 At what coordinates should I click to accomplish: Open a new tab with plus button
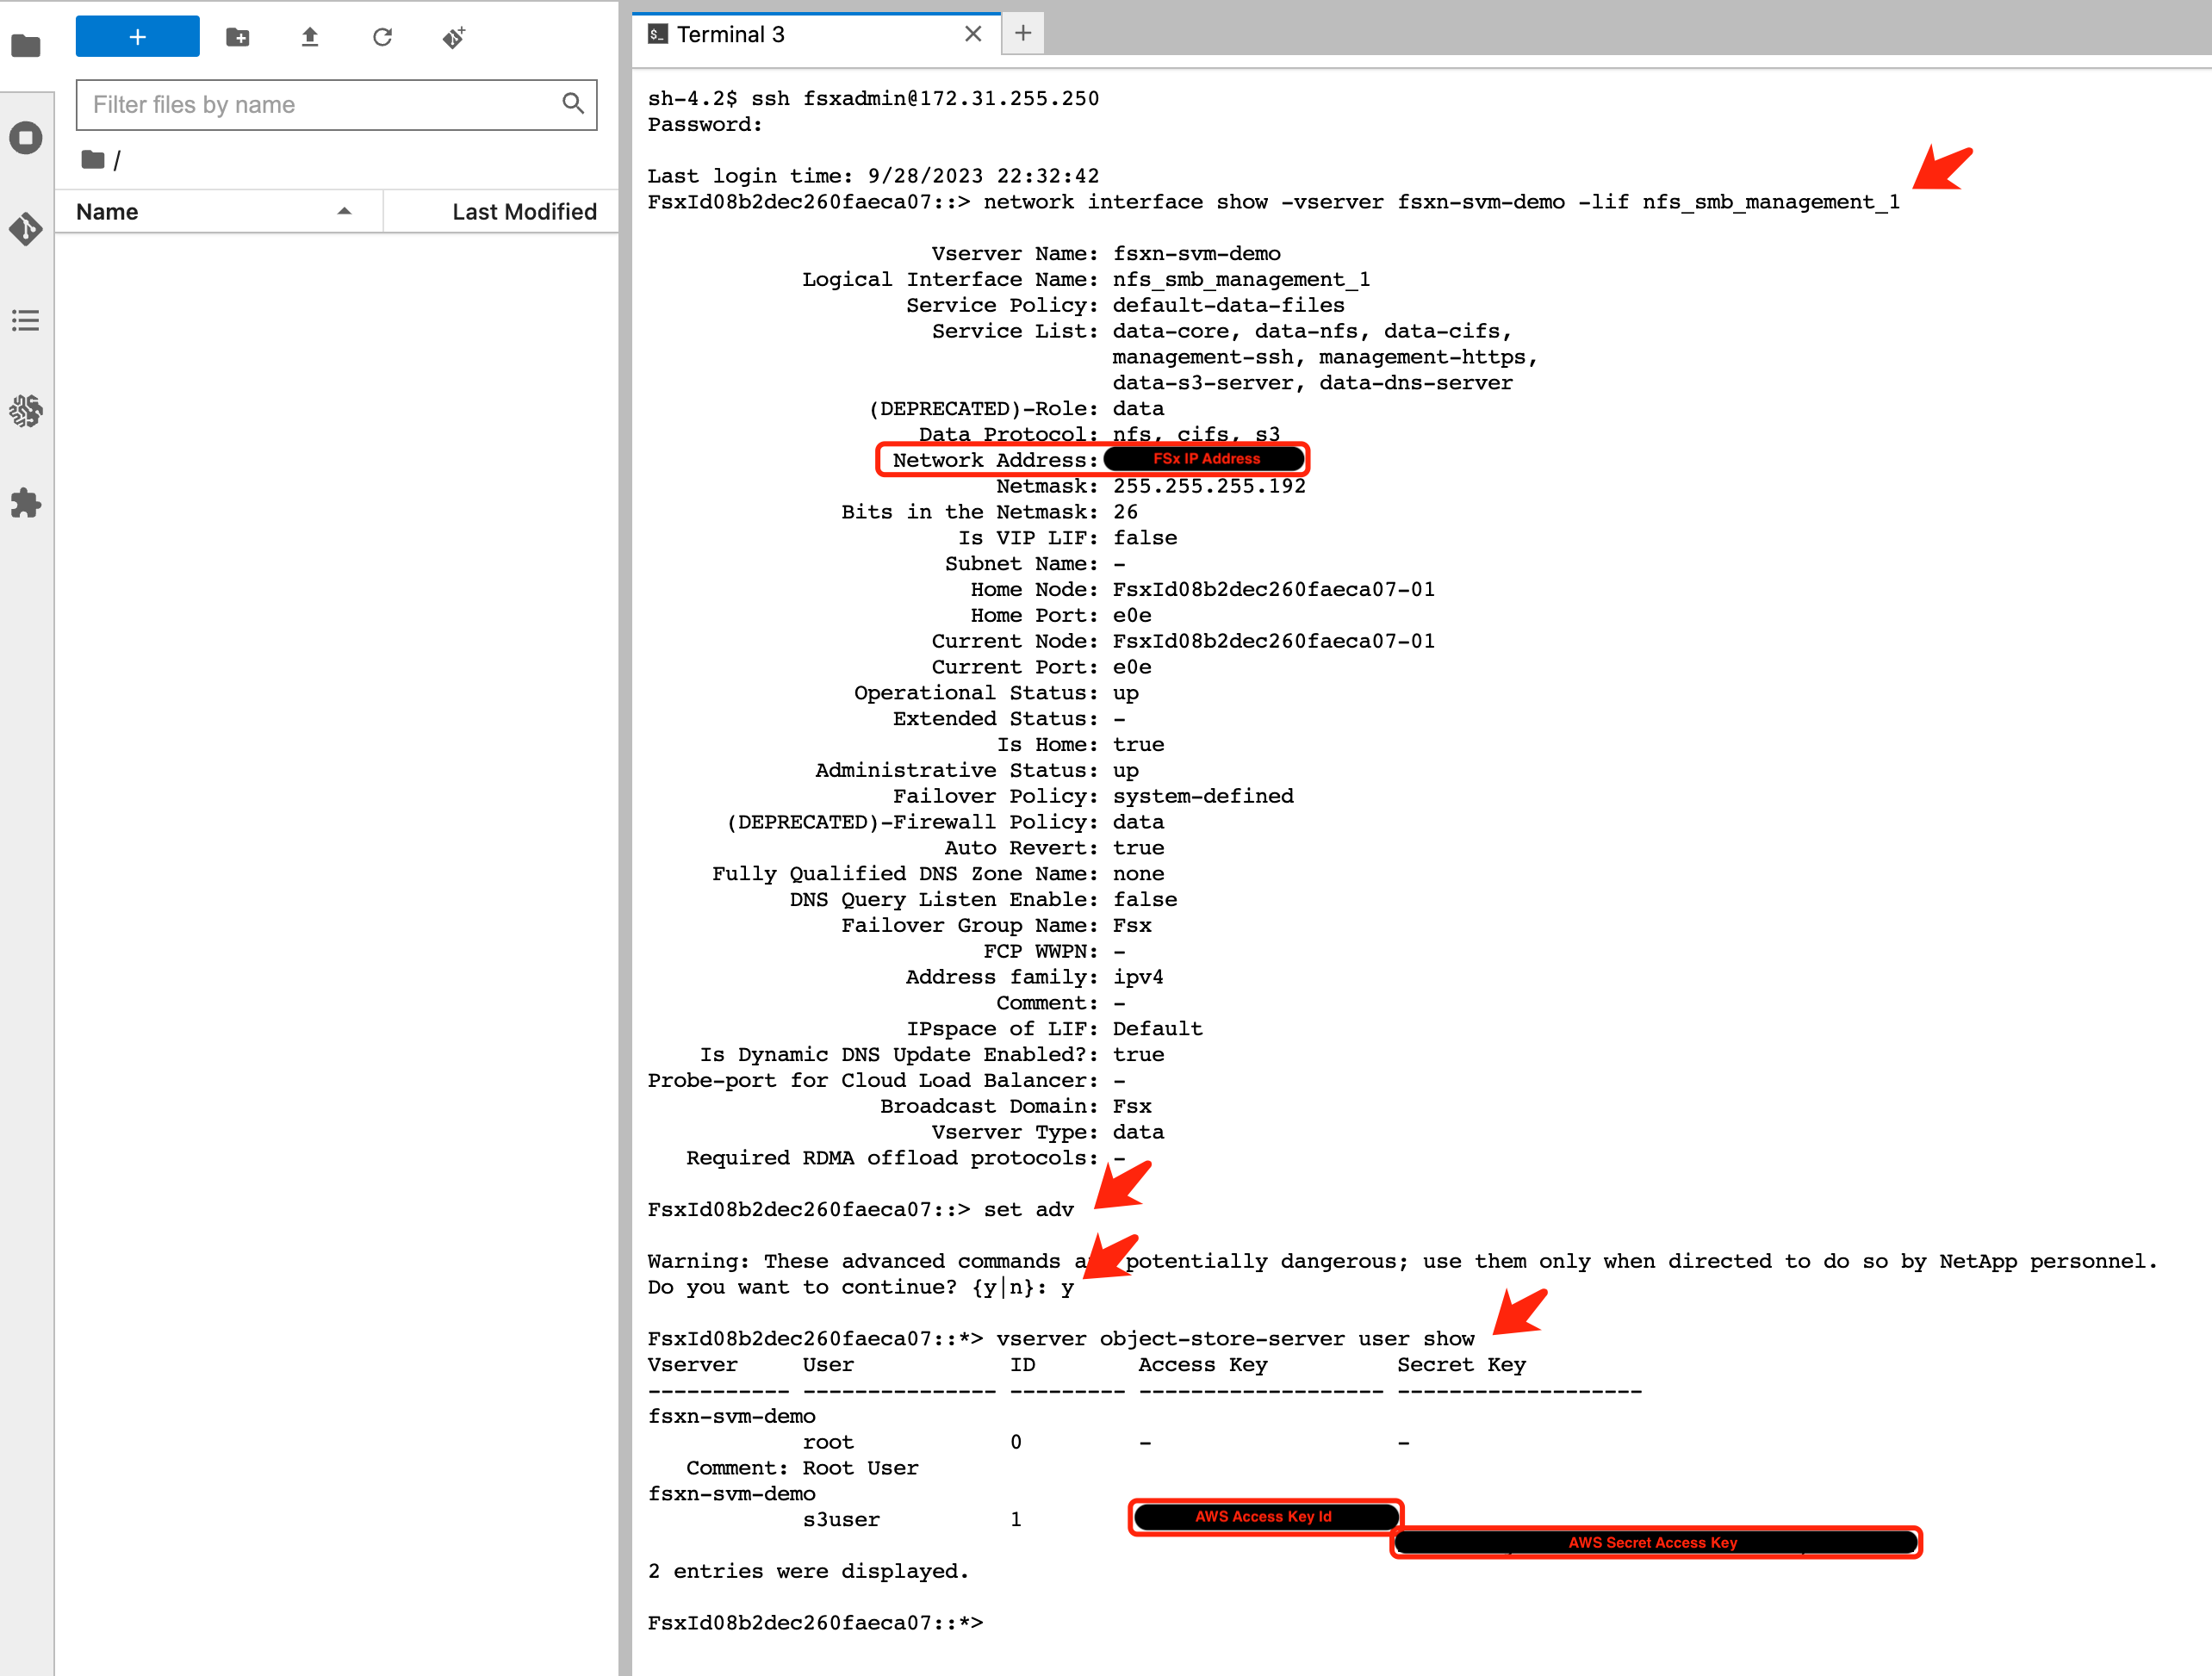(x=1022, y=34)
